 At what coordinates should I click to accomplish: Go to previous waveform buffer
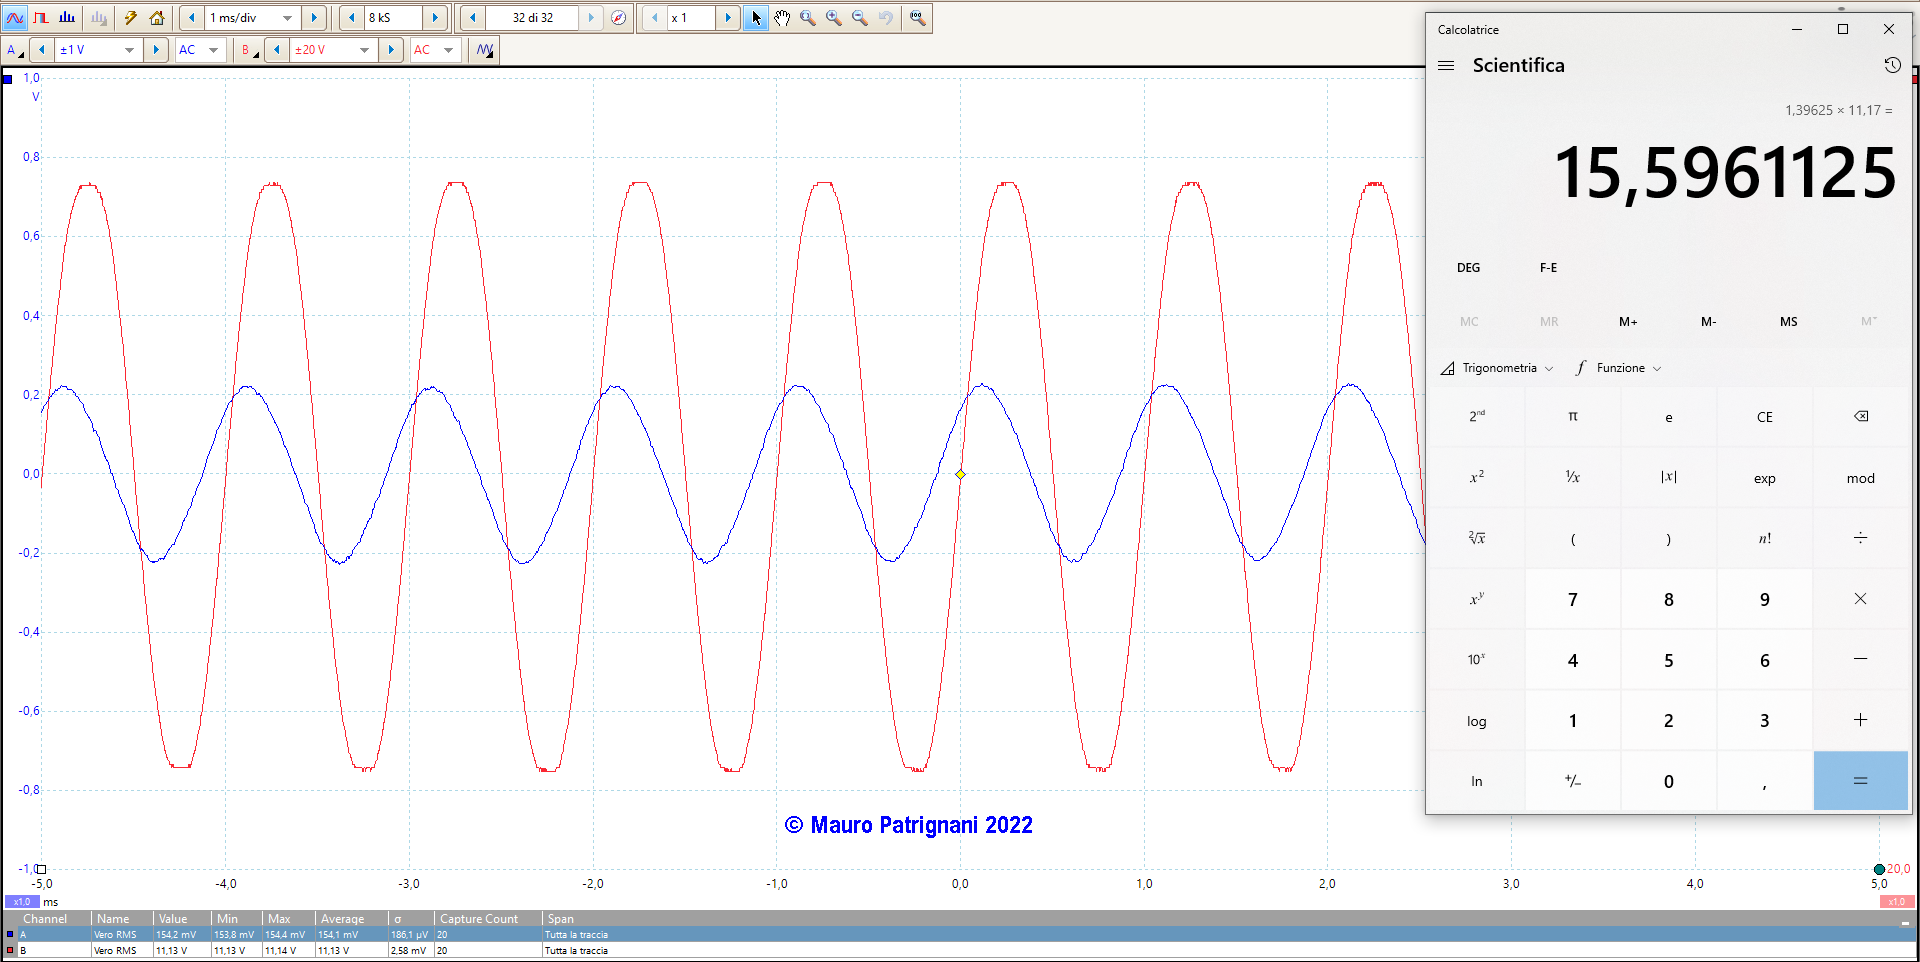pos(472,18)
